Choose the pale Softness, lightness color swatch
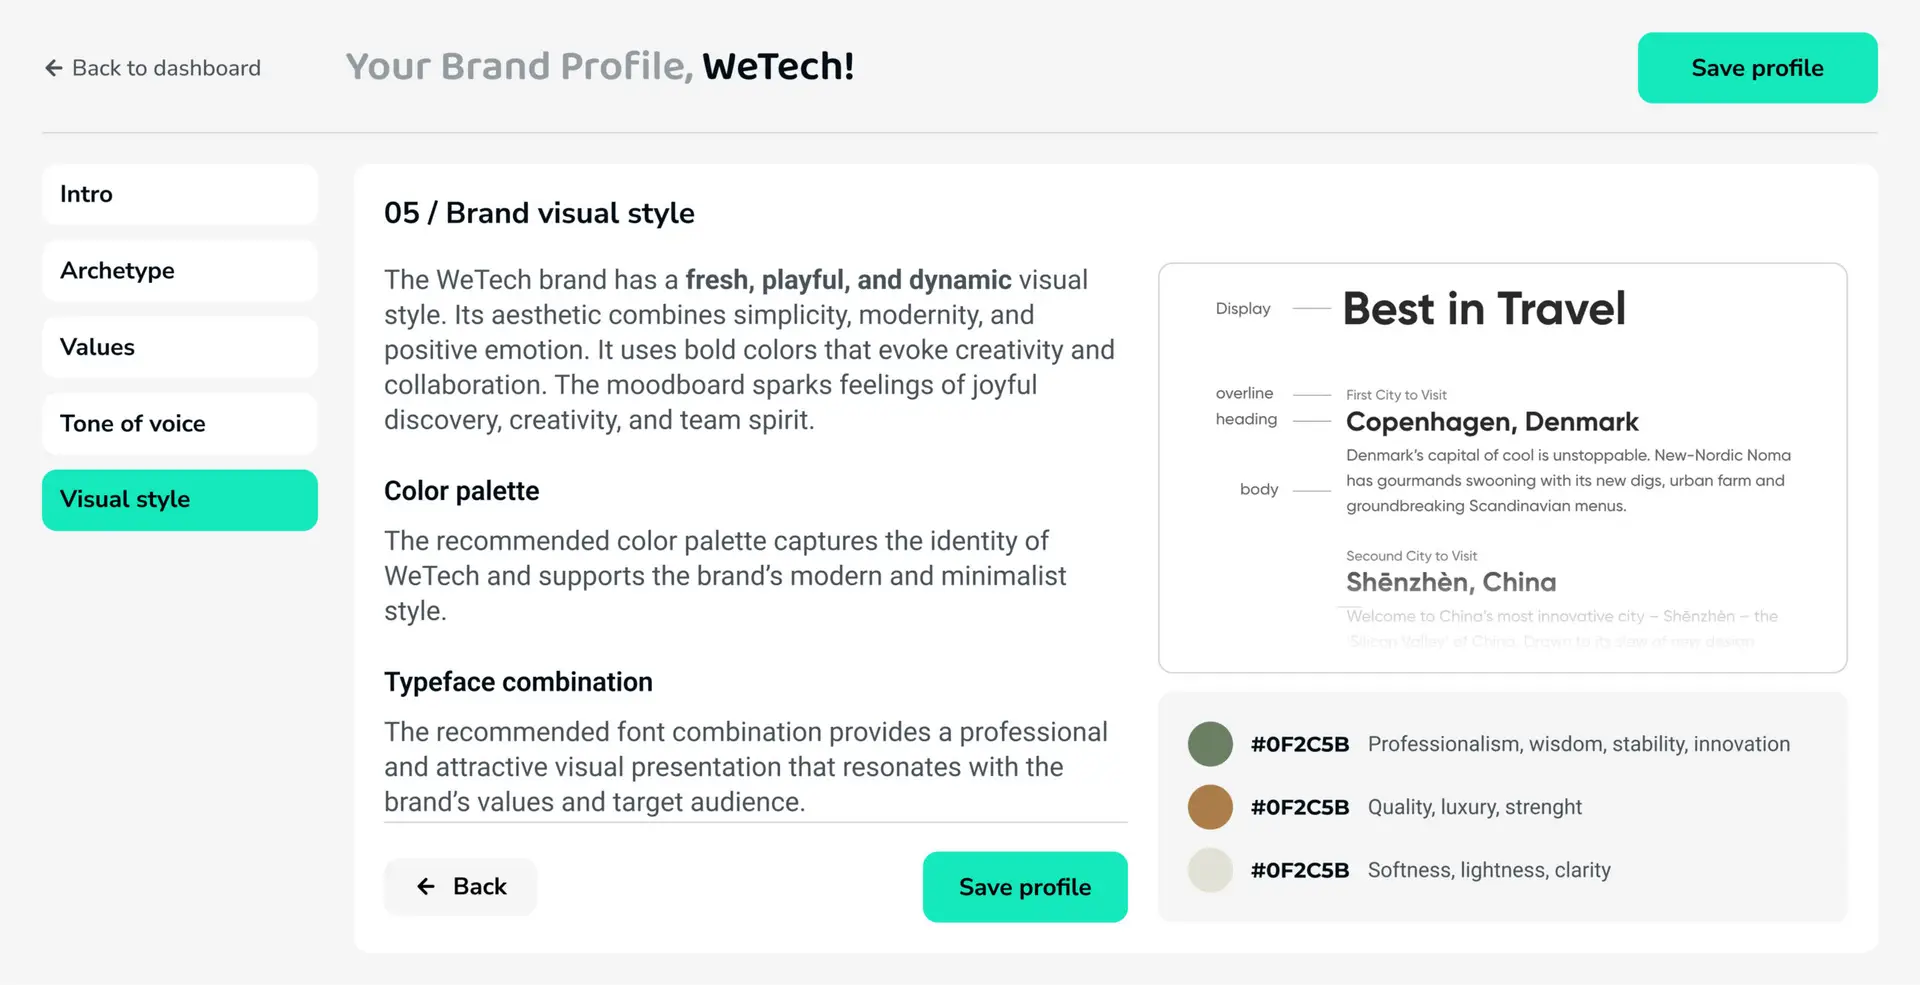The height and width of the screenshot is (985, 1920). (x=1210, y=870)
